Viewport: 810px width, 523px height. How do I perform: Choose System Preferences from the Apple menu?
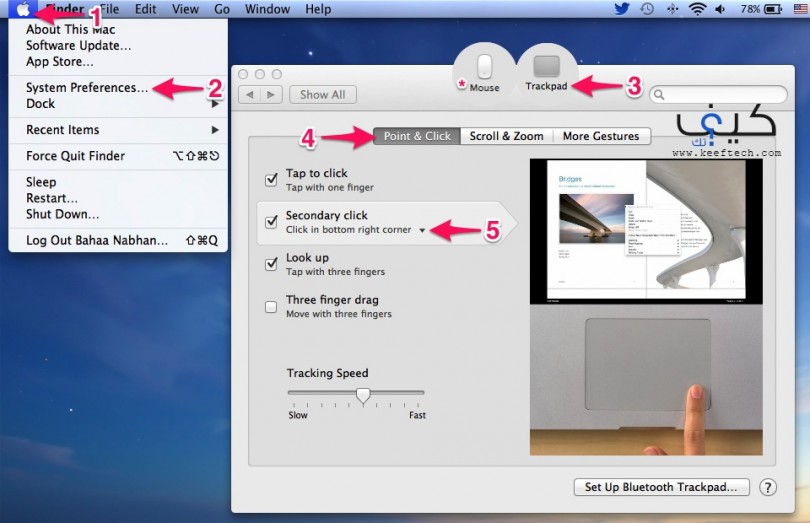point(87,88)
